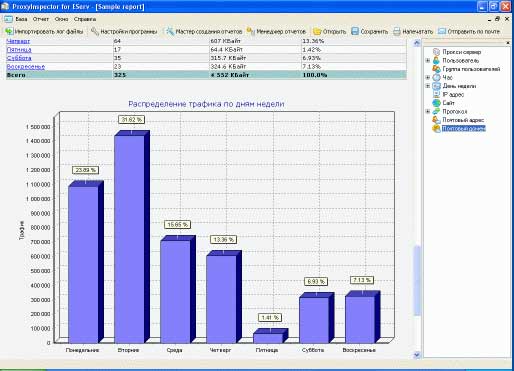This screenshot has height=371, width=514.
Task: Open the Отчет menu
Action: pyautogui.click(x=41, y=19)
